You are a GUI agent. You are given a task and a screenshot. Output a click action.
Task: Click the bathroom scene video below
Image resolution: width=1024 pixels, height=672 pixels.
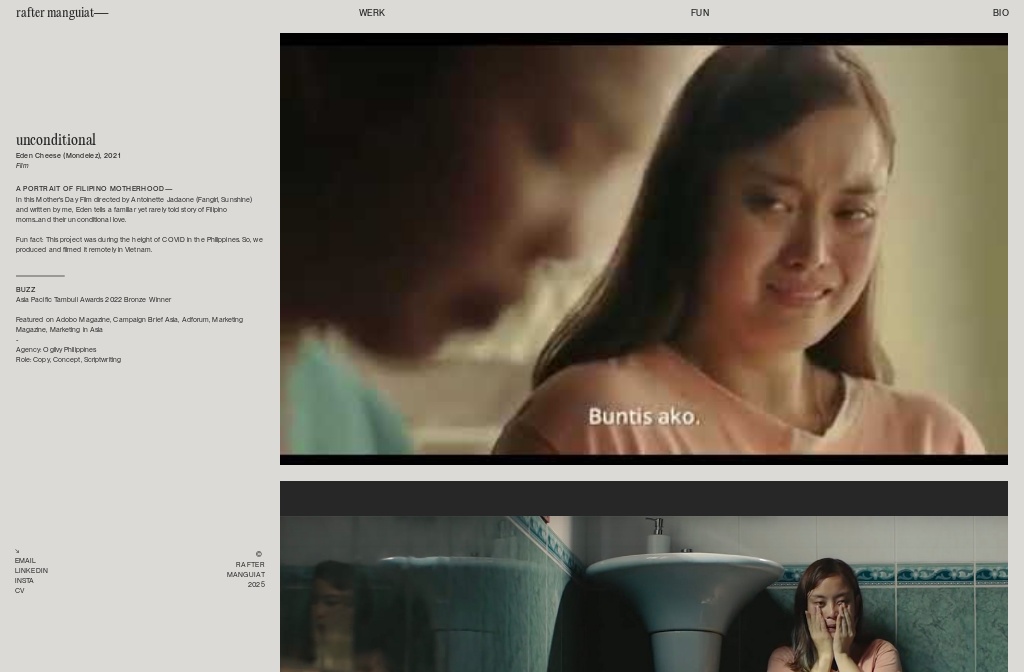coord(643,593)
